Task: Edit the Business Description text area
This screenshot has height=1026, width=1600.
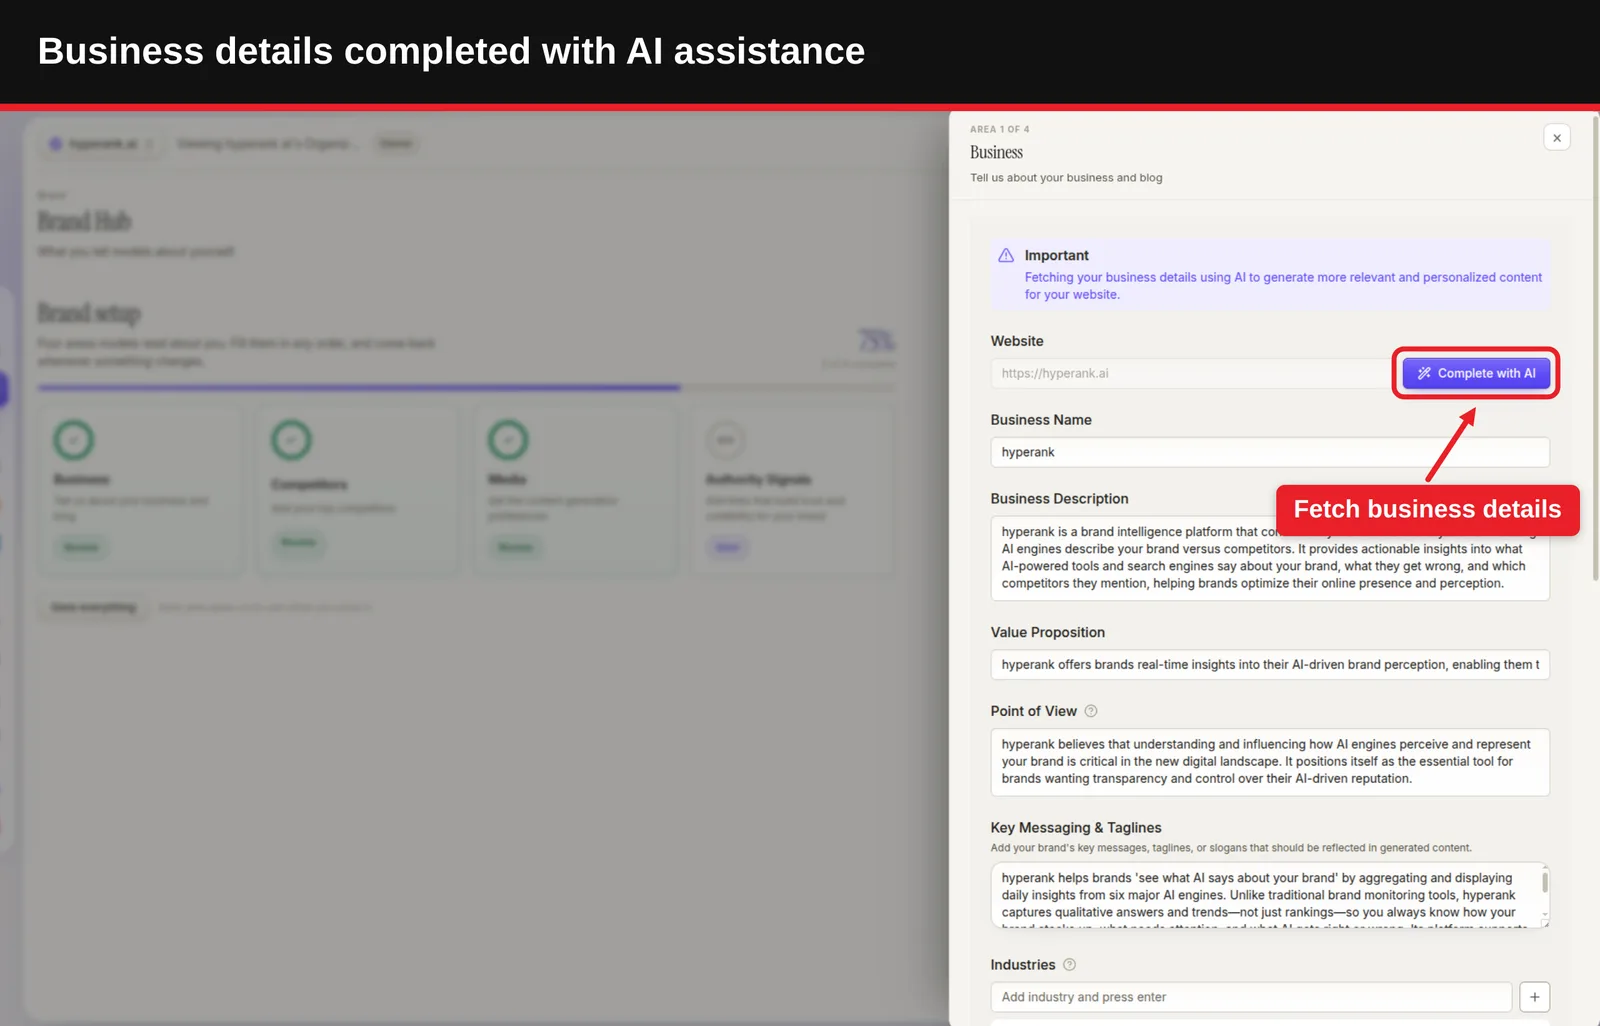Action: (x=1270, y=558)
